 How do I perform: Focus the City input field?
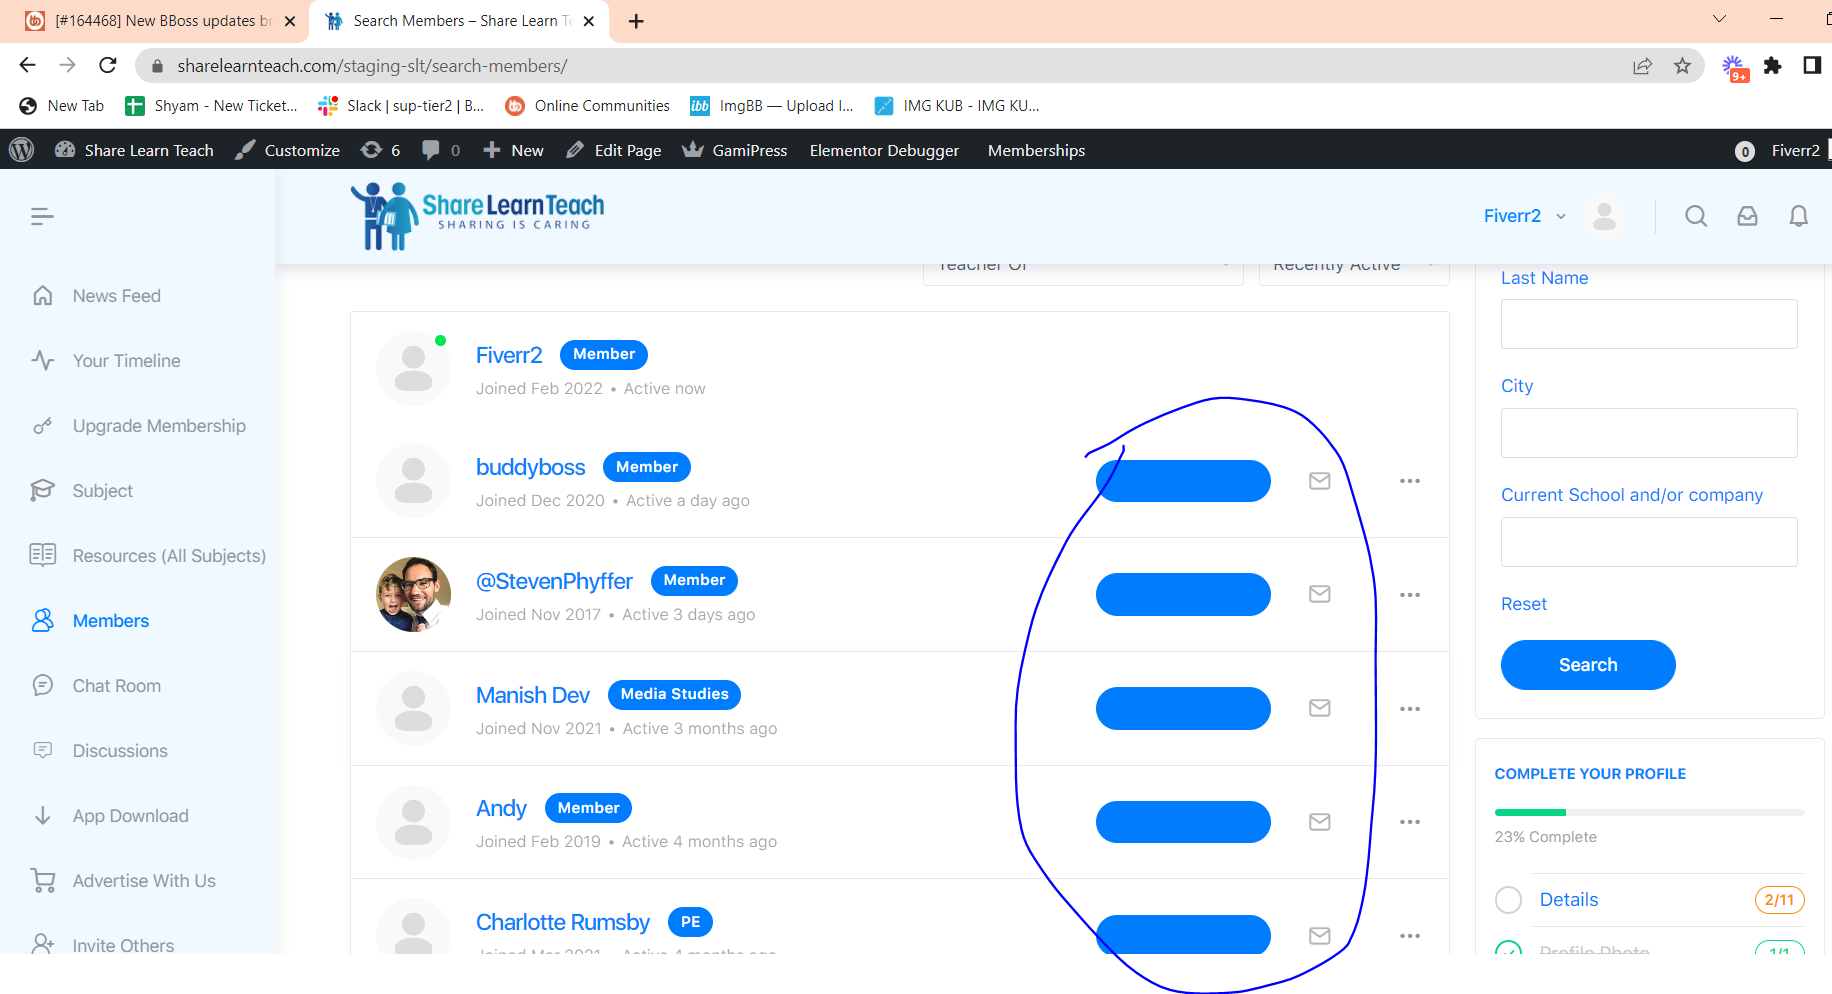(1648, 433)
